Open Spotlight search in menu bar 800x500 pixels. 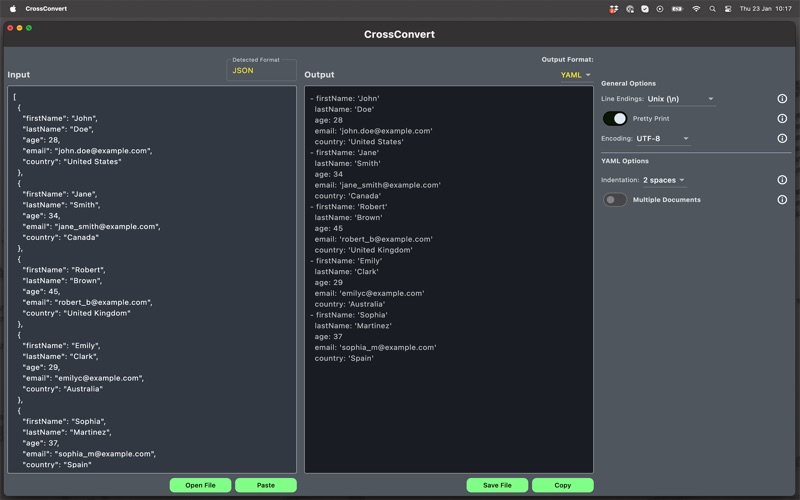(712, 9)
